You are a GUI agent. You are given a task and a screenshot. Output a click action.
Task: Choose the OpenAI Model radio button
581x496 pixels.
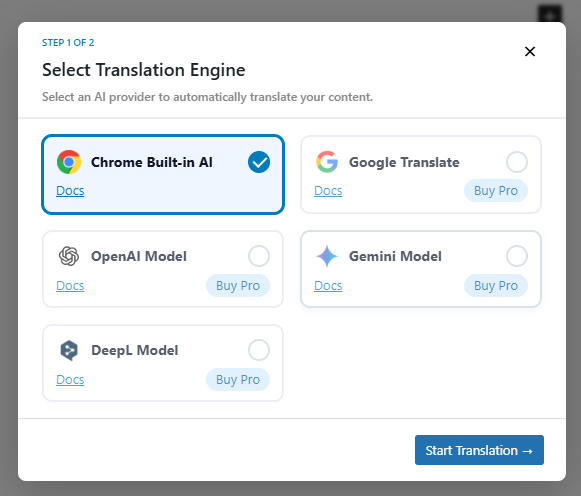pyautogui.click(x=259, y=256)
